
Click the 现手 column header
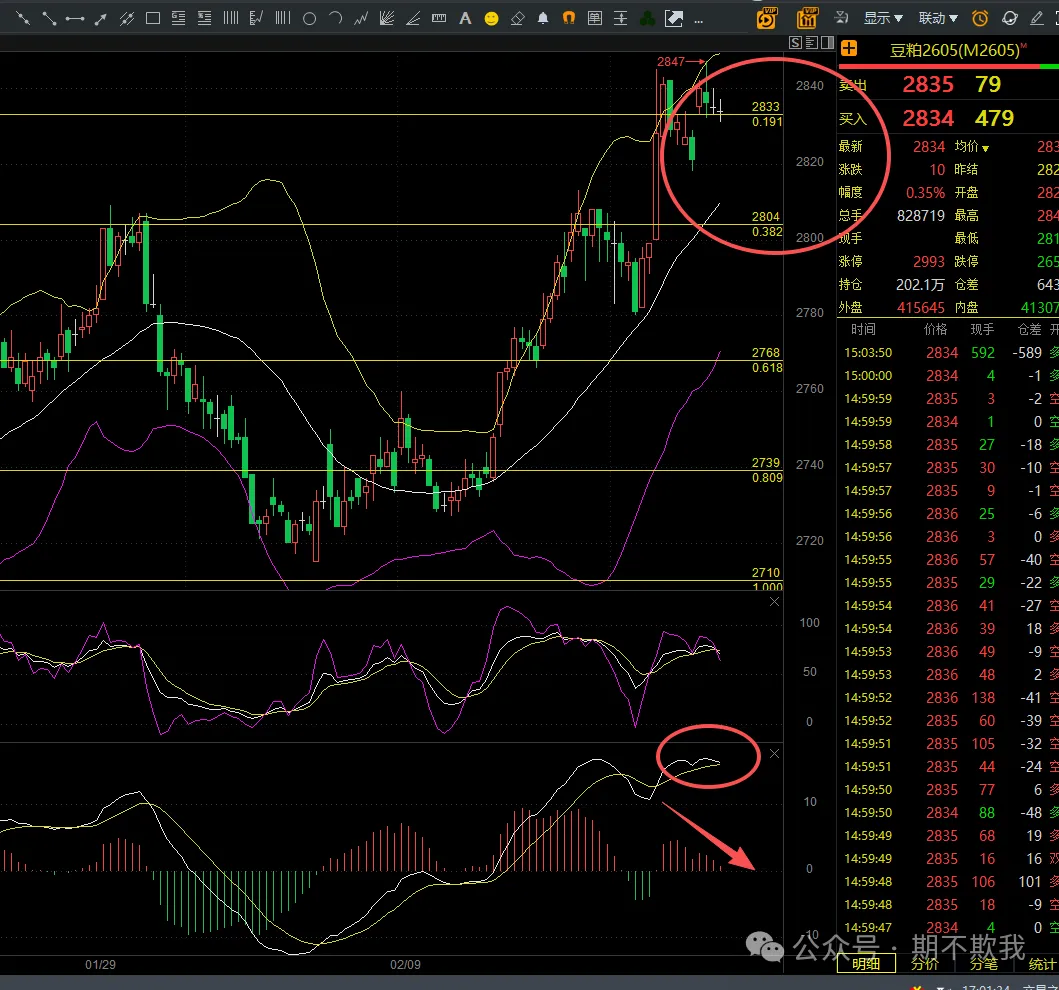click(x=982, y=329)
